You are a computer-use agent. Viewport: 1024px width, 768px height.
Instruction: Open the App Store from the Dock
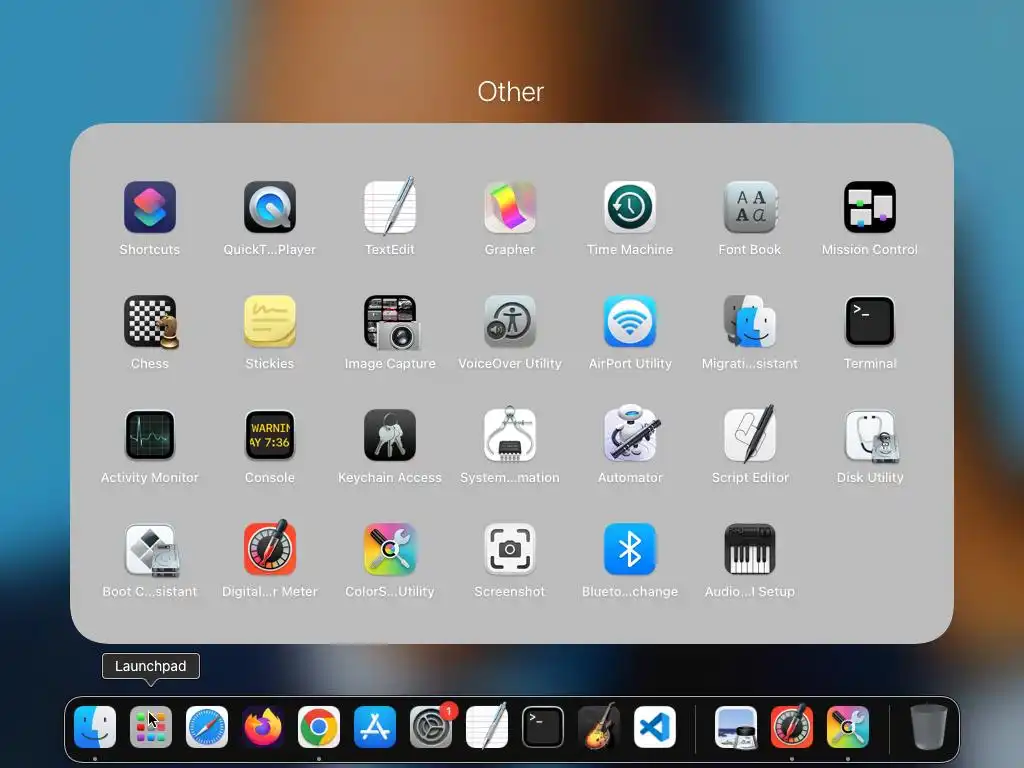(375, 727)
